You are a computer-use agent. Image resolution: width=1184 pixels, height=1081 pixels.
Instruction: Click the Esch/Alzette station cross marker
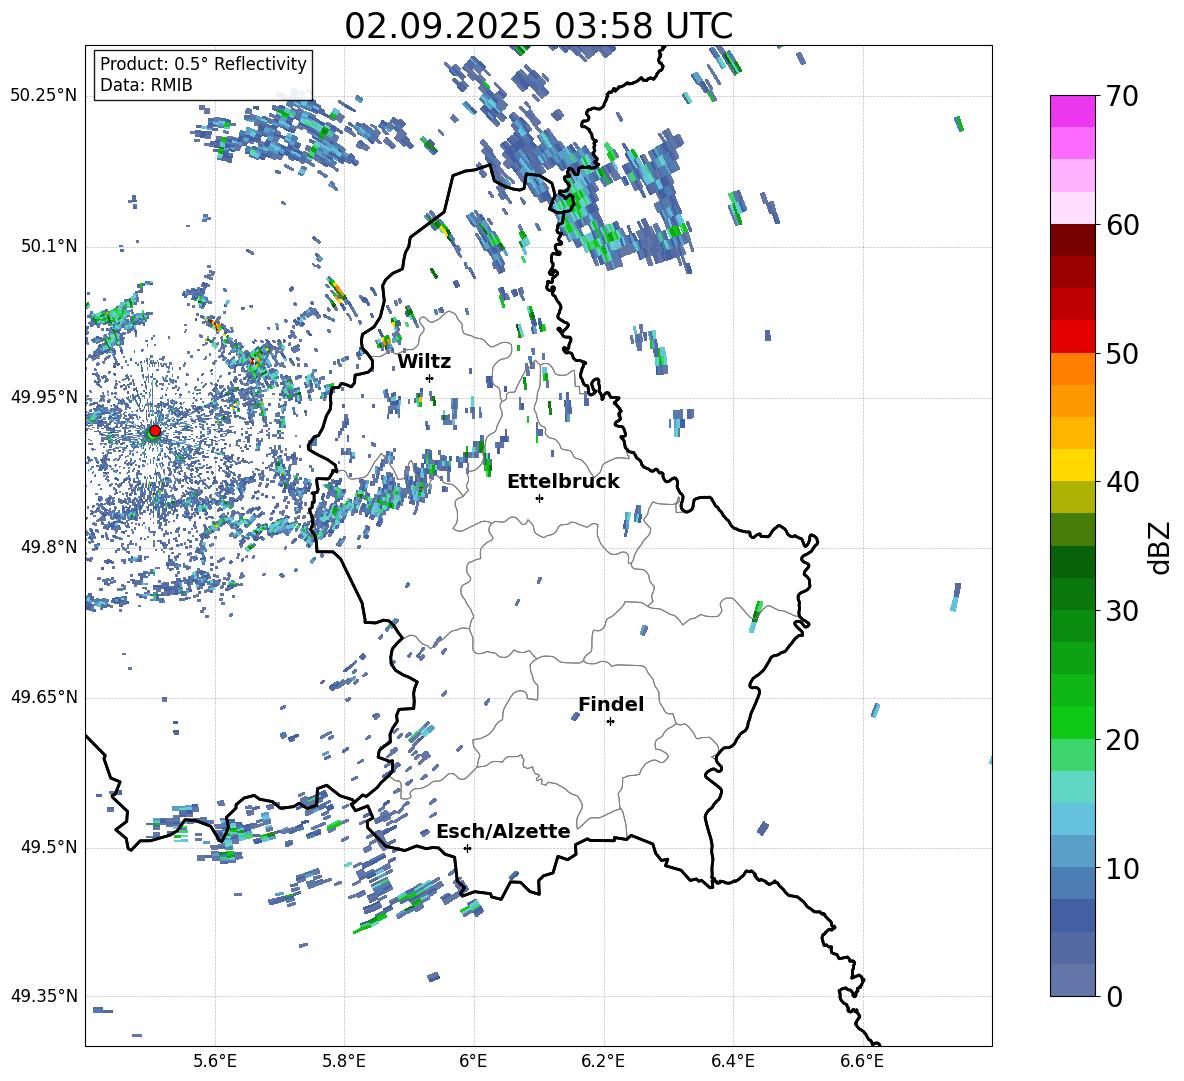[x=467, y=848]
